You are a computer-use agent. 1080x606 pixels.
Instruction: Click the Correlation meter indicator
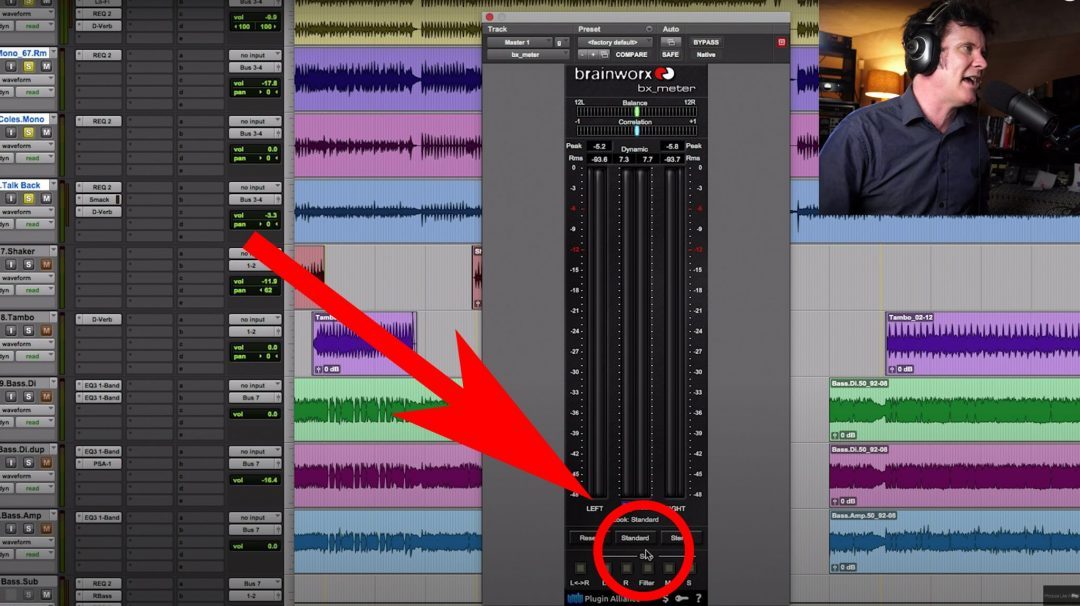tap(636, 130)
